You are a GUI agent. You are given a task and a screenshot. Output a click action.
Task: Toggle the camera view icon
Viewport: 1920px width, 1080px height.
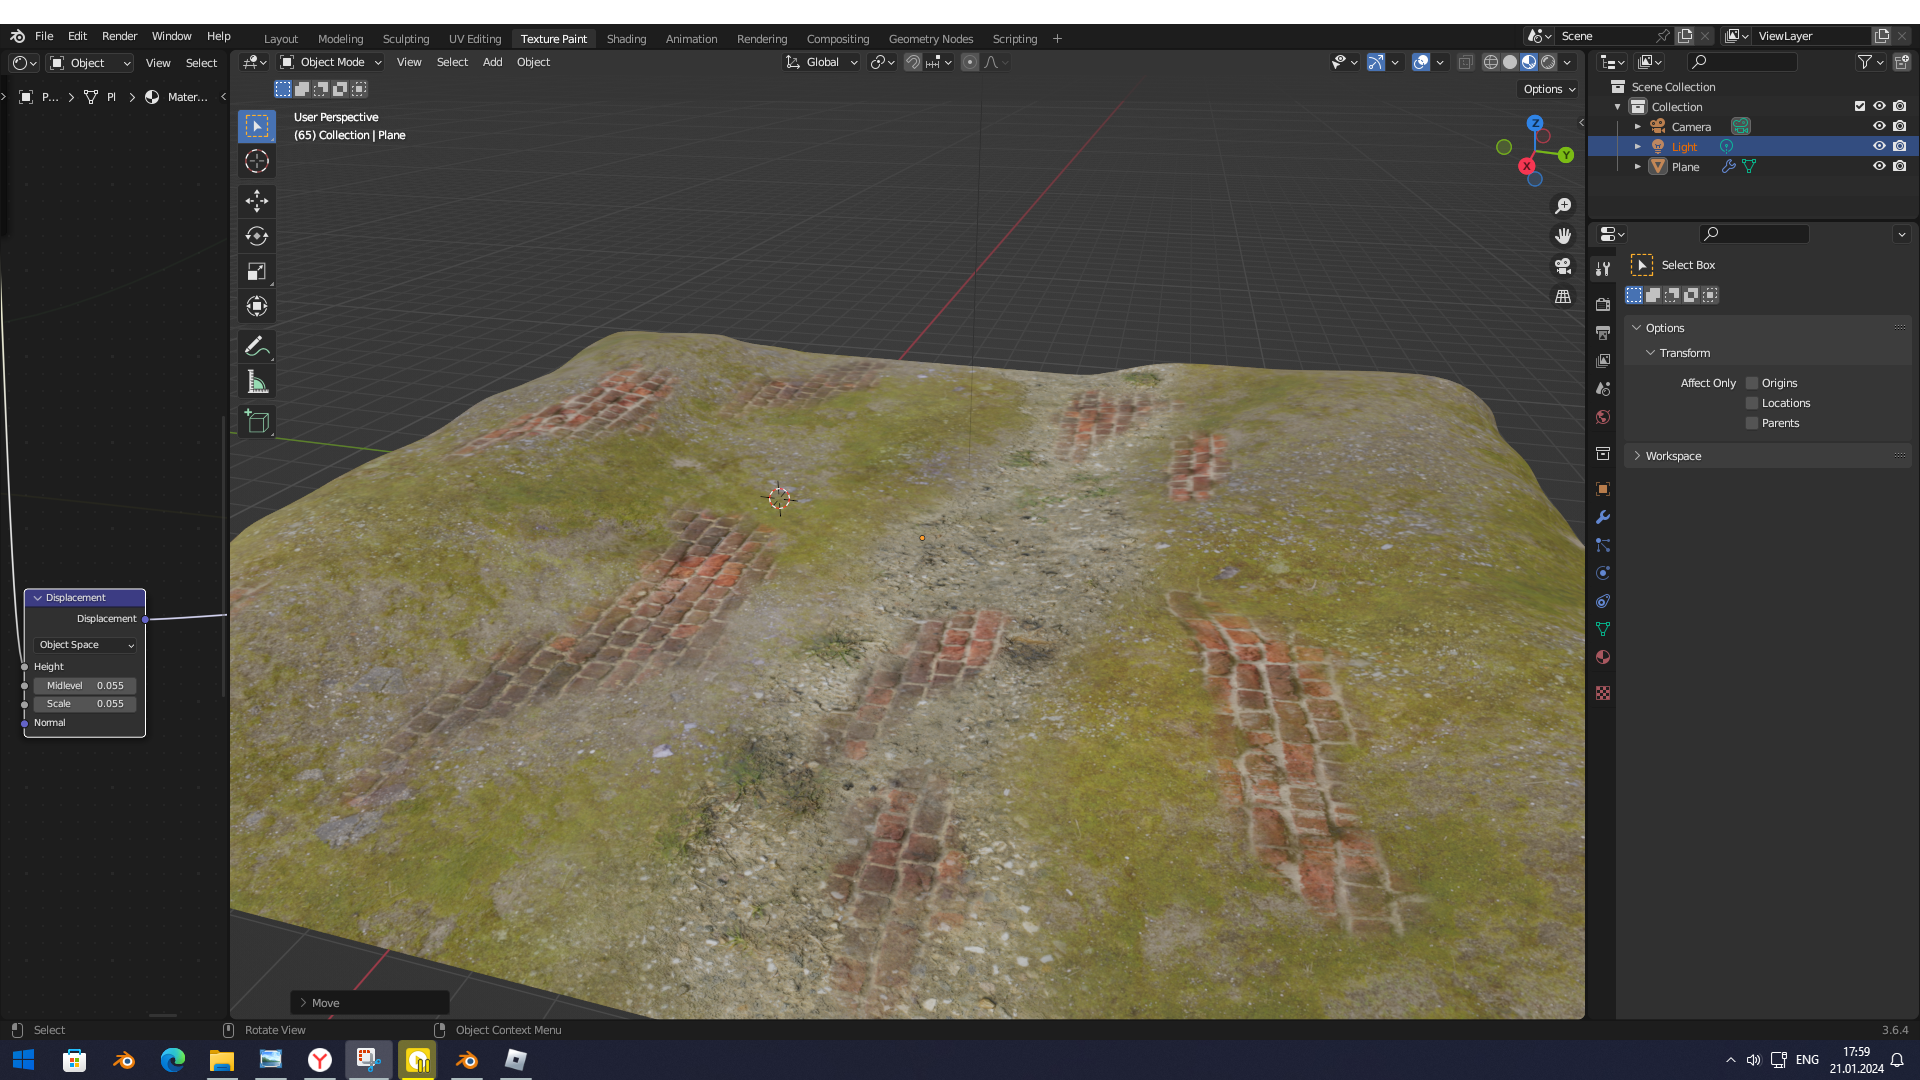1563,266
